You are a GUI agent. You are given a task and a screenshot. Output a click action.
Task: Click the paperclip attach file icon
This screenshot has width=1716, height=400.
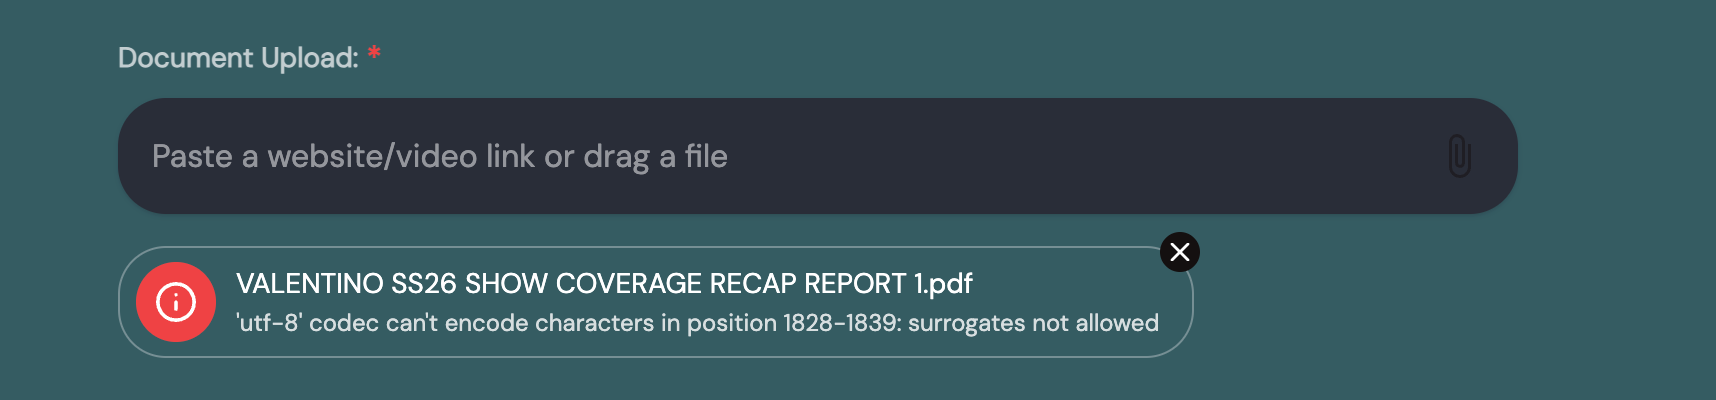1459,156
